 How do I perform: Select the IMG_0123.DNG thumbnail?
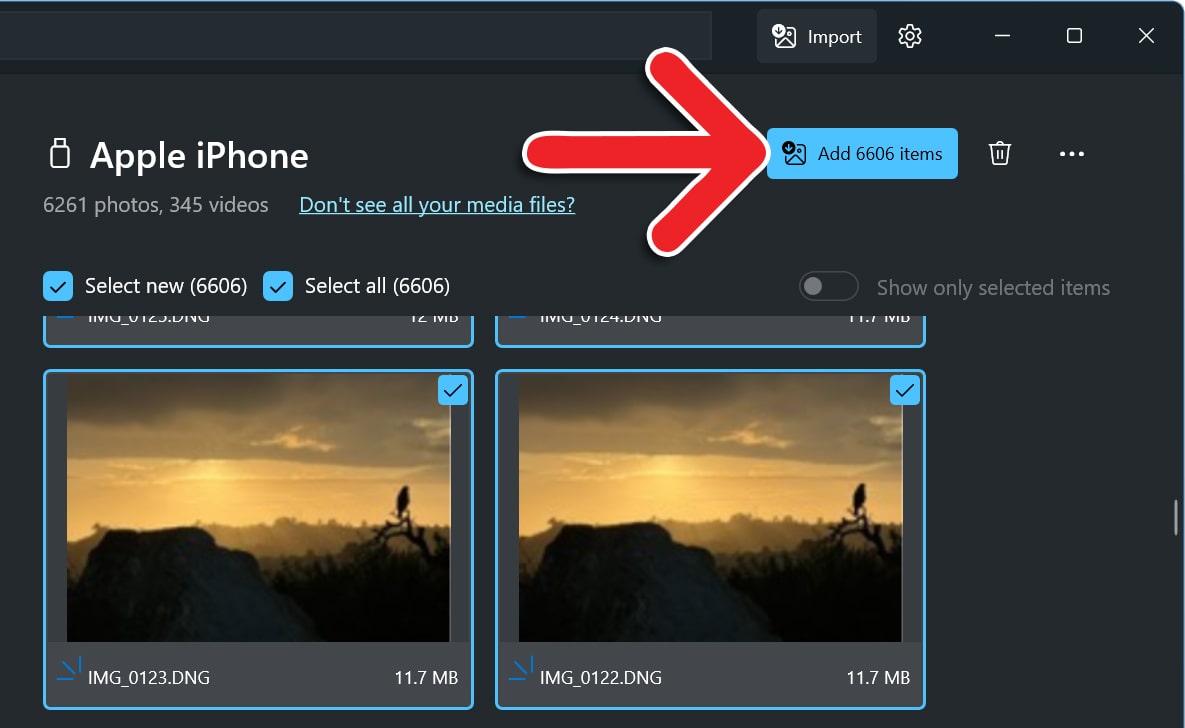tap(258, 510)
